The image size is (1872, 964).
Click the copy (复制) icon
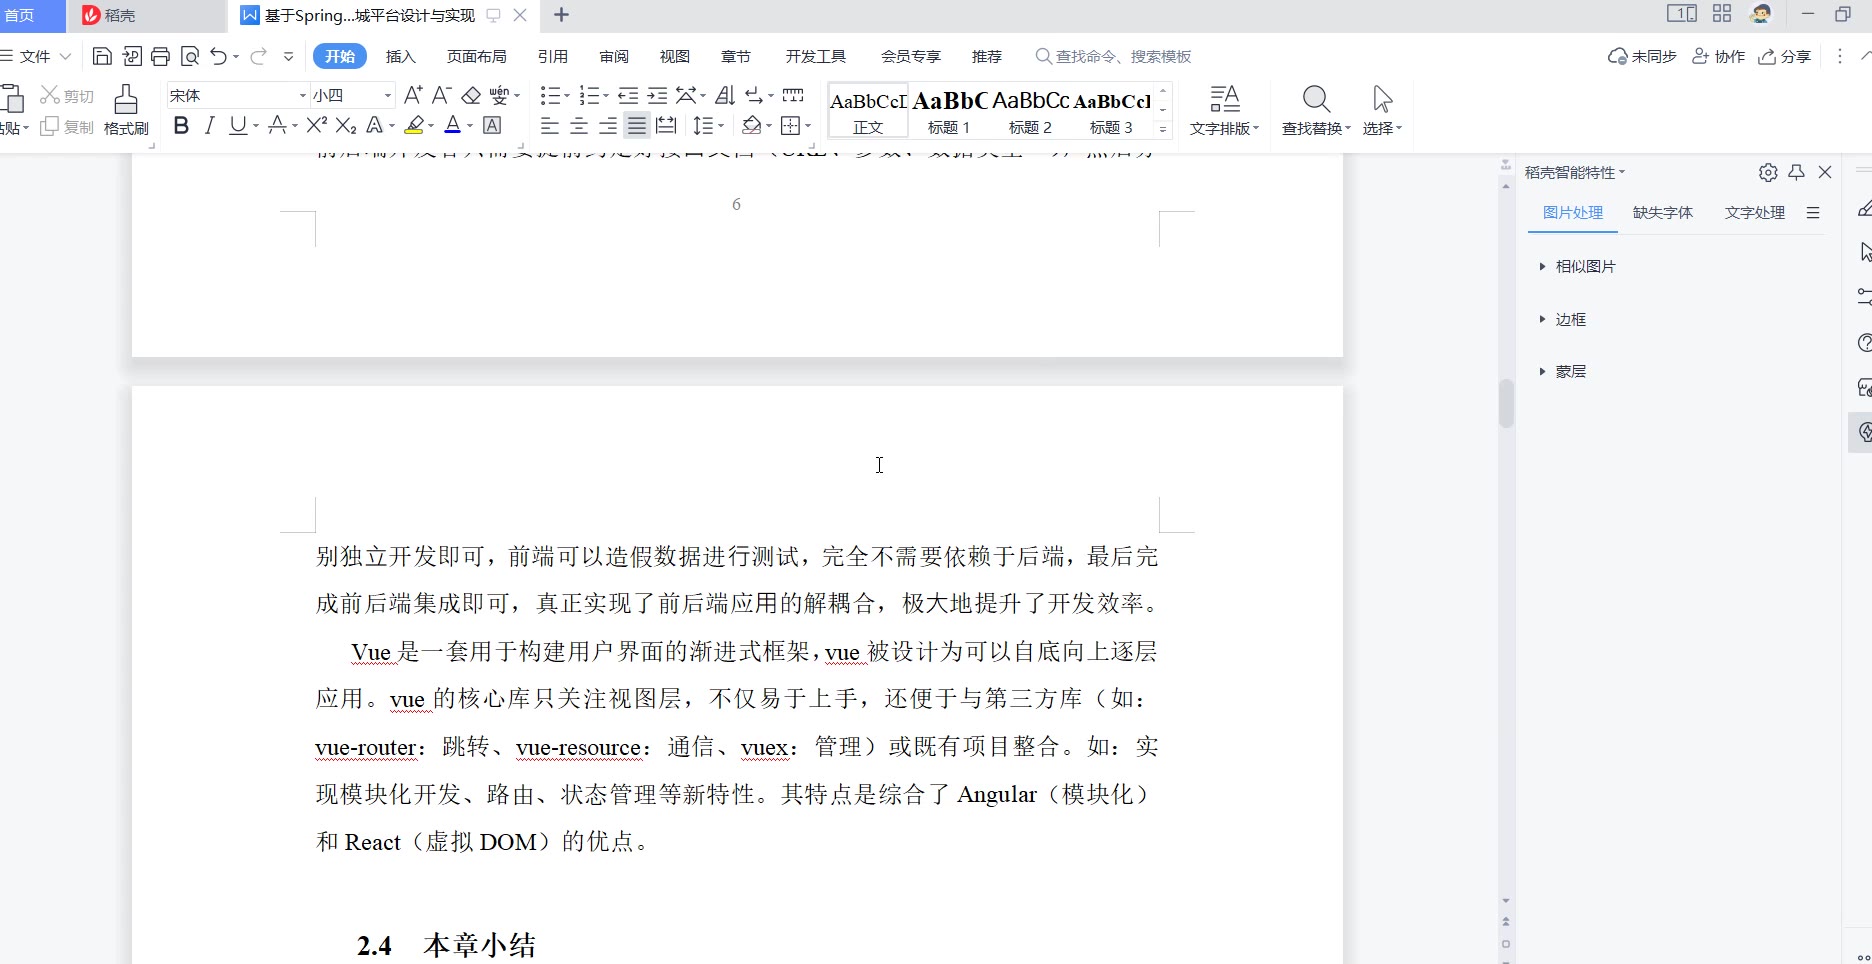67,127
